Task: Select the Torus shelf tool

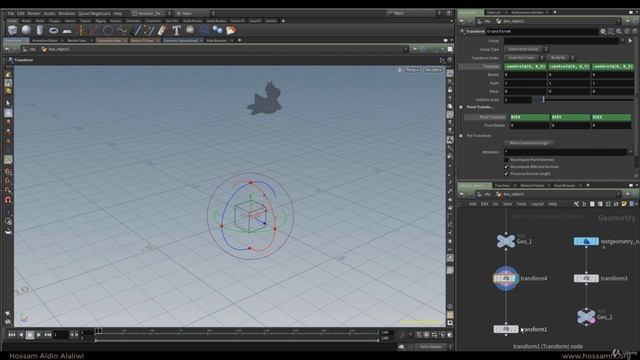Action: pos(53,30)
